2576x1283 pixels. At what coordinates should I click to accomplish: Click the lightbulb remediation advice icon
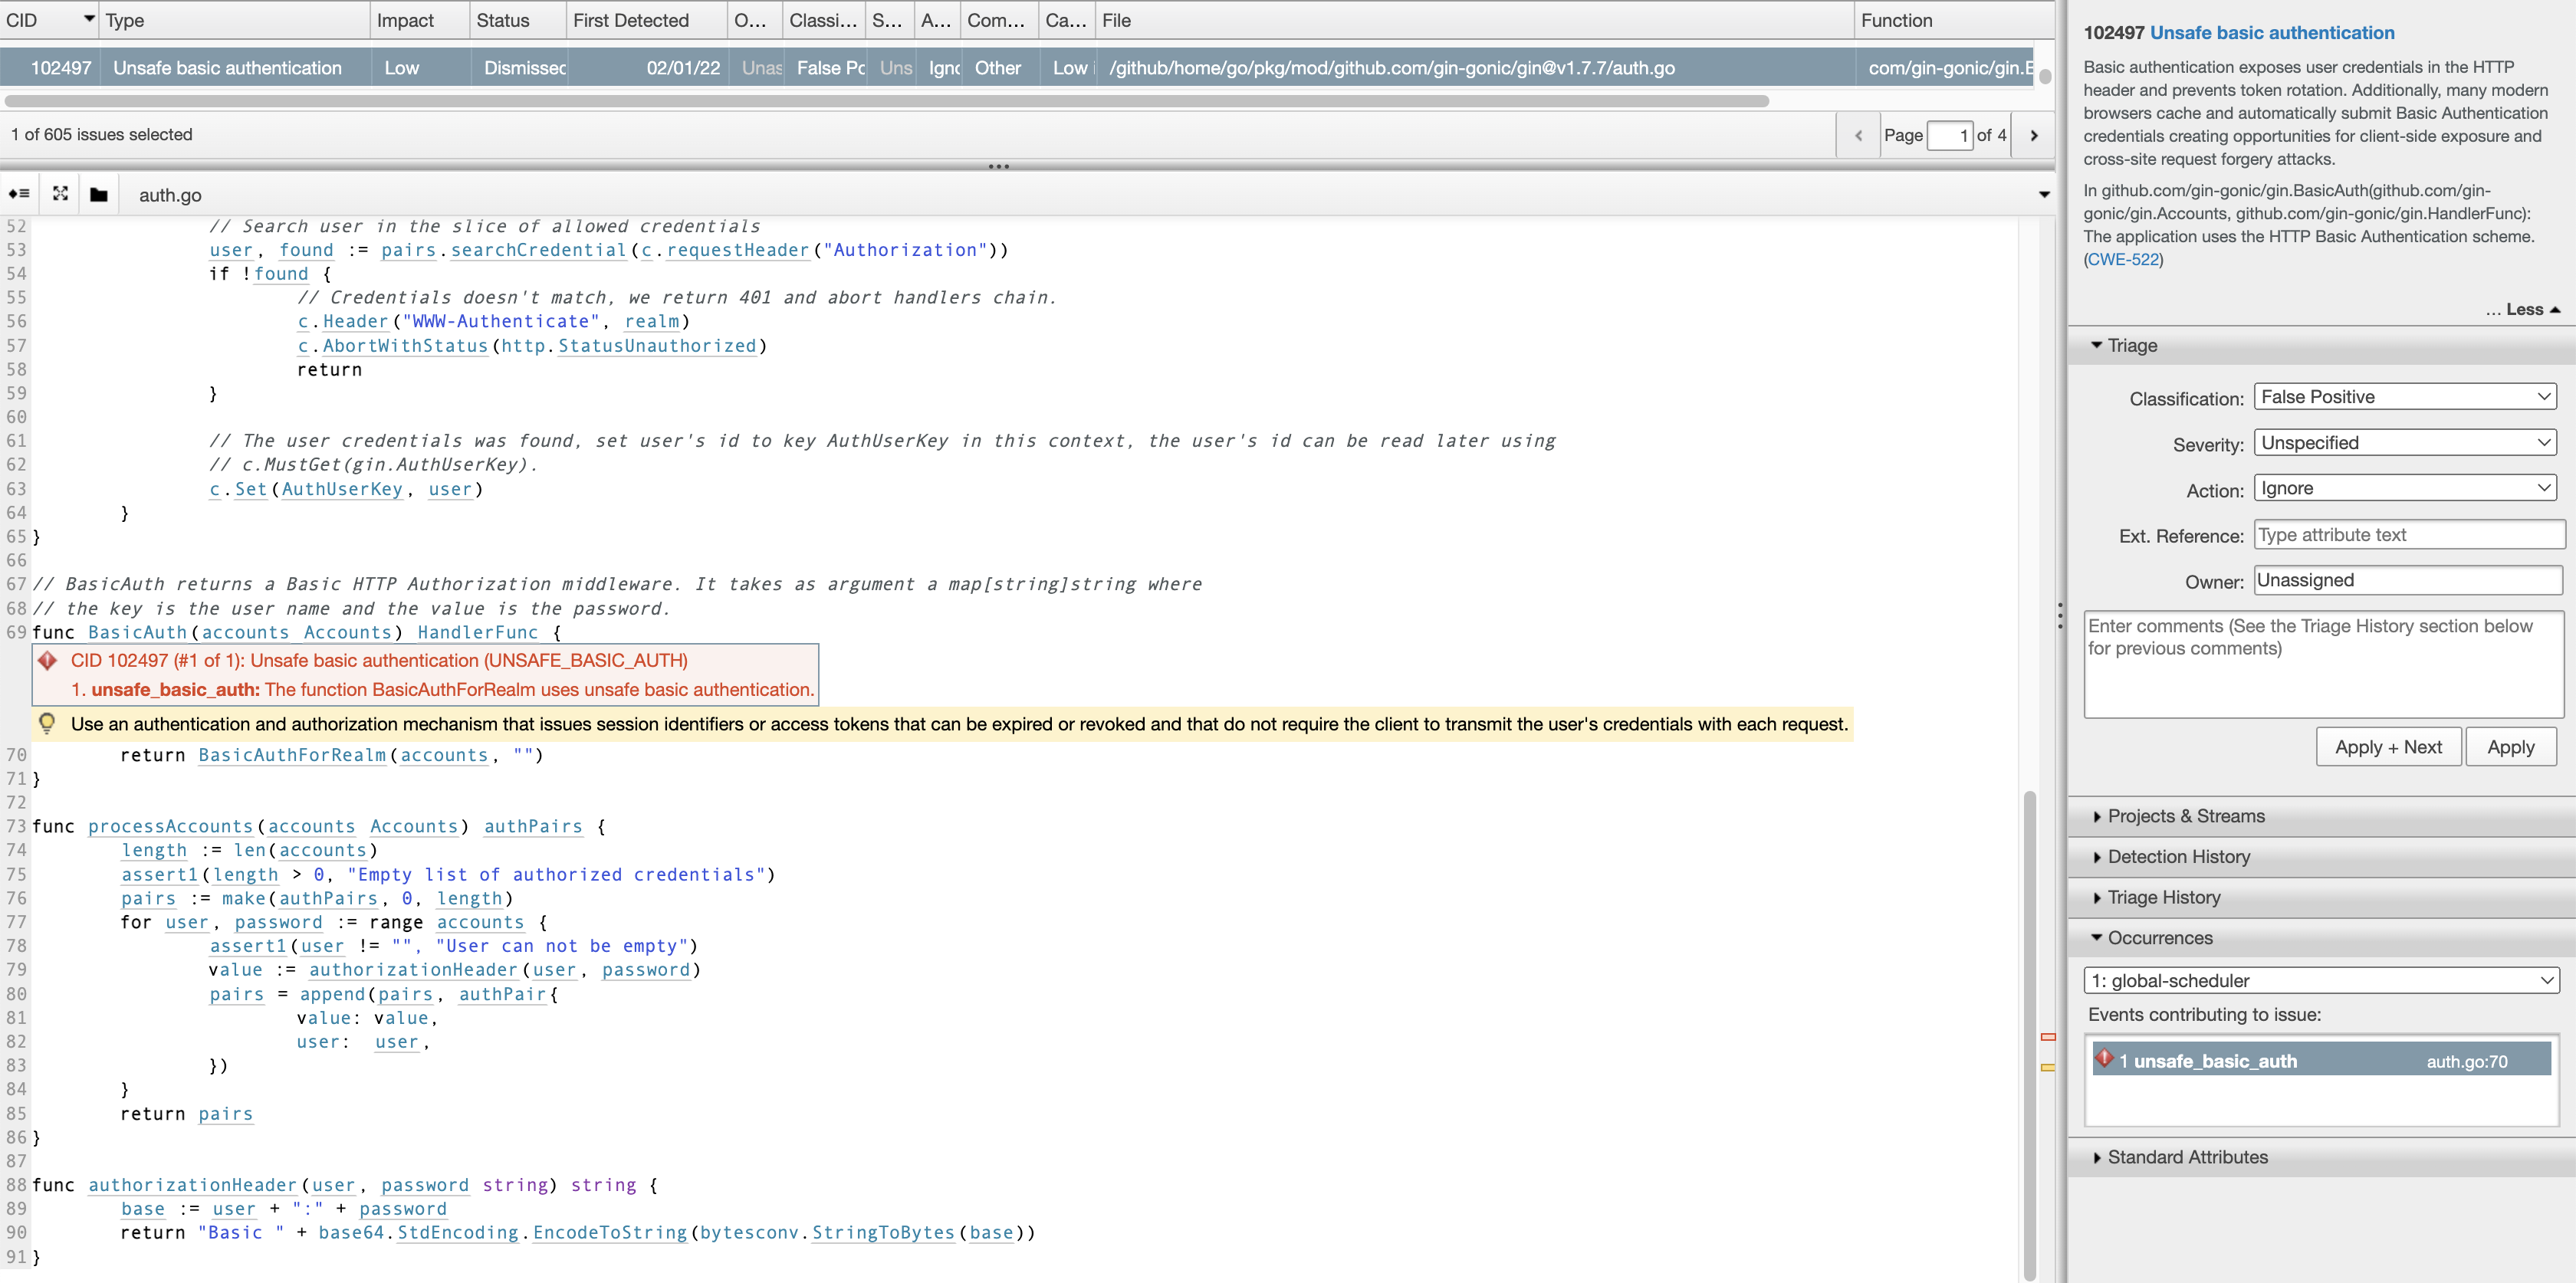click(x=47, y=723)
